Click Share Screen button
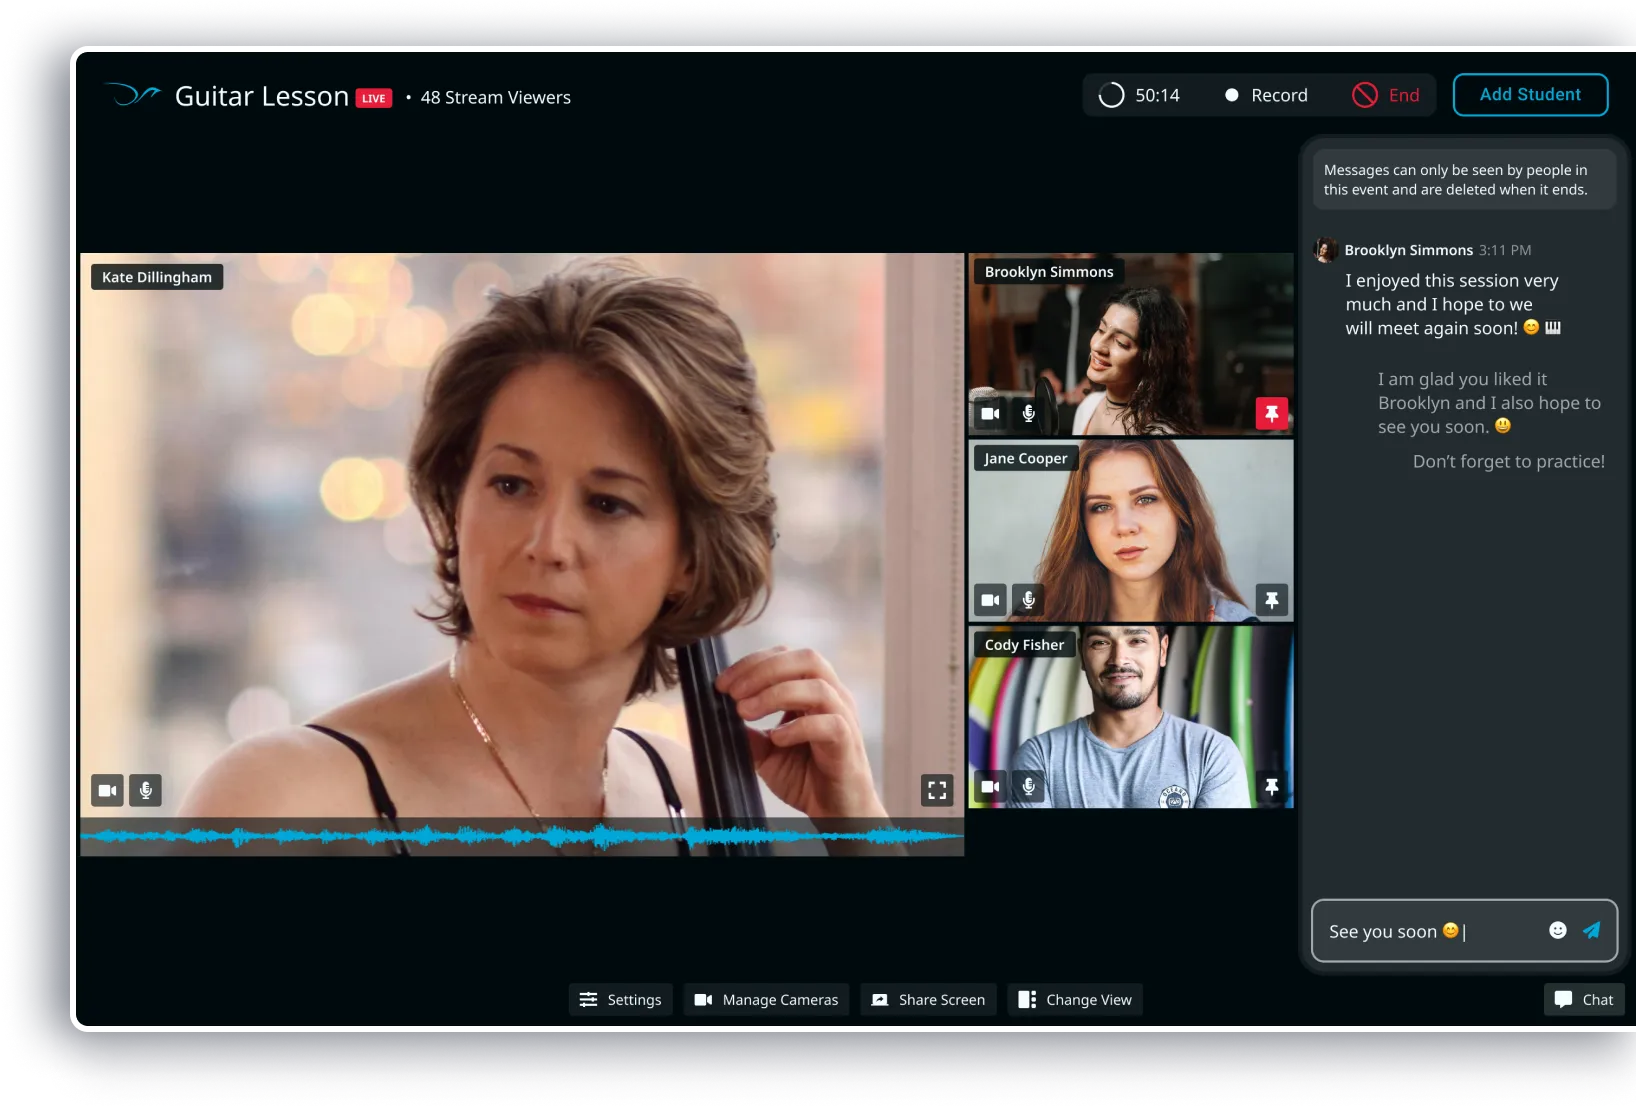Image resolution: width=1636 pixels, height=1114 pixels. click(928, 1000)
